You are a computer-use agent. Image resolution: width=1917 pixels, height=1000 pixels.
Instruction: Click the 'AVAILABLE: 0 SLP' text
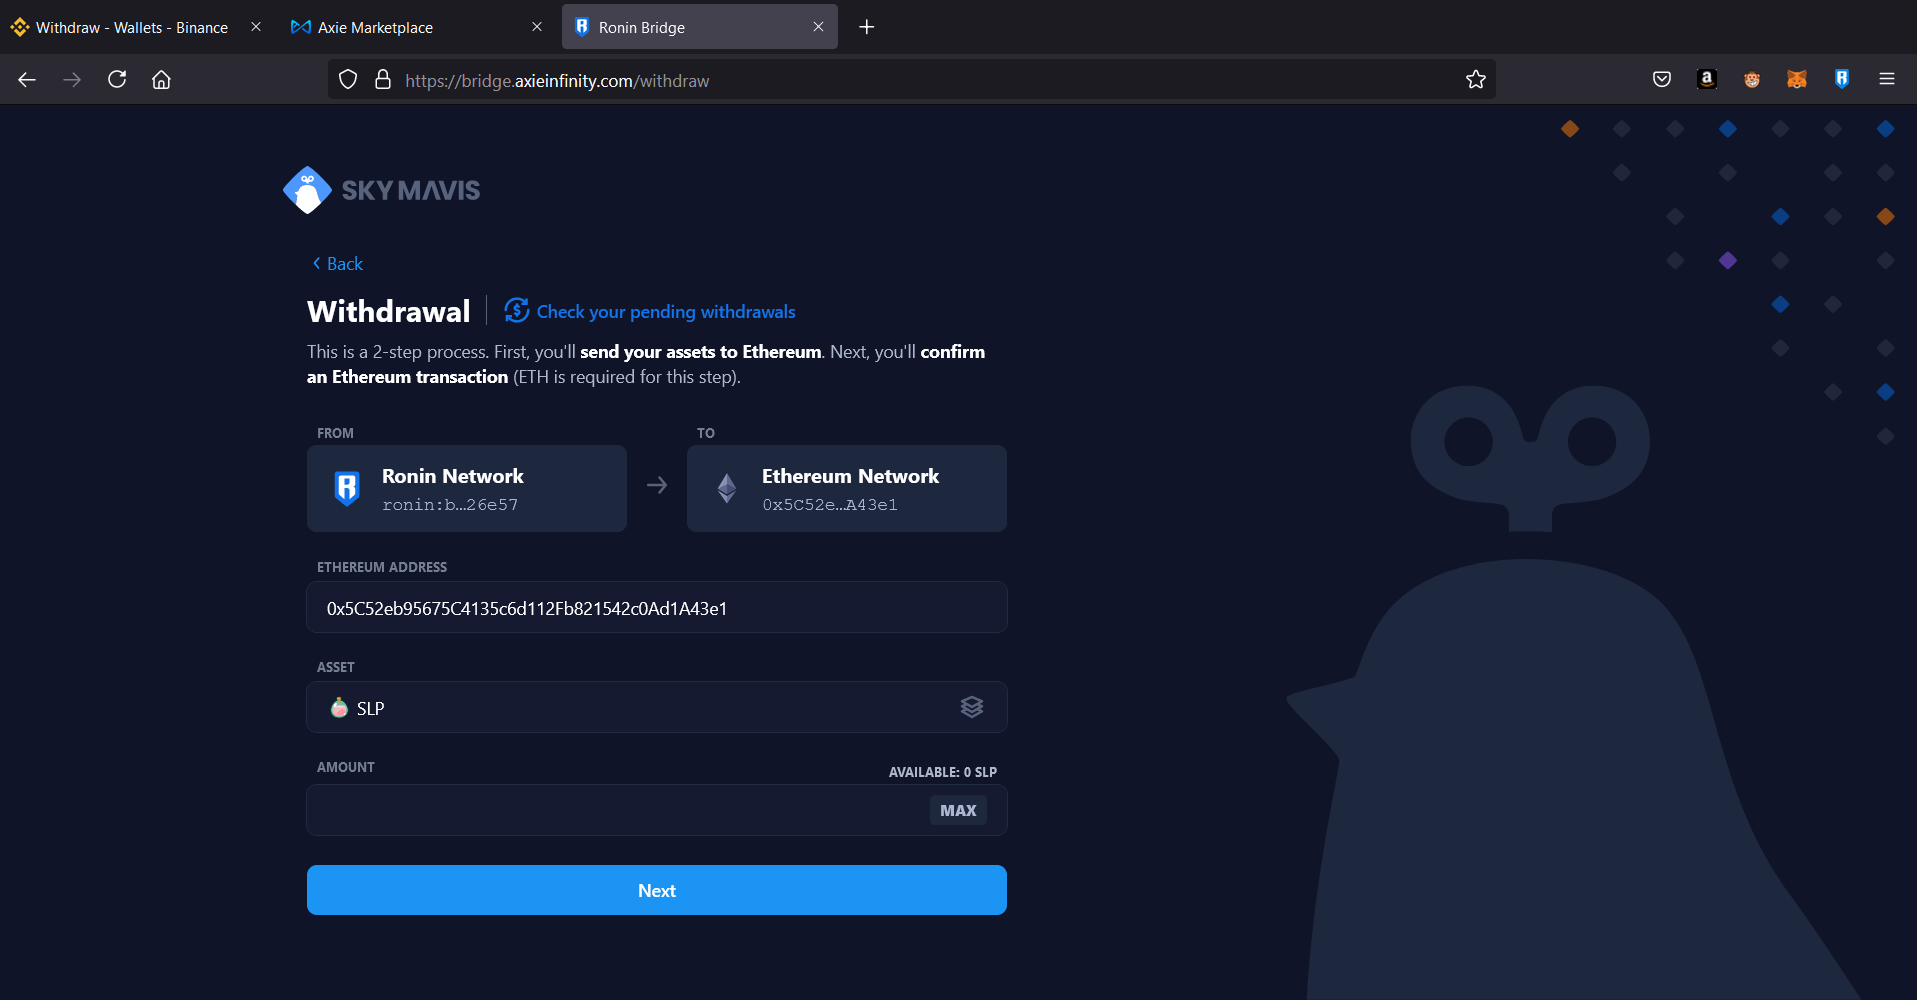943,772
